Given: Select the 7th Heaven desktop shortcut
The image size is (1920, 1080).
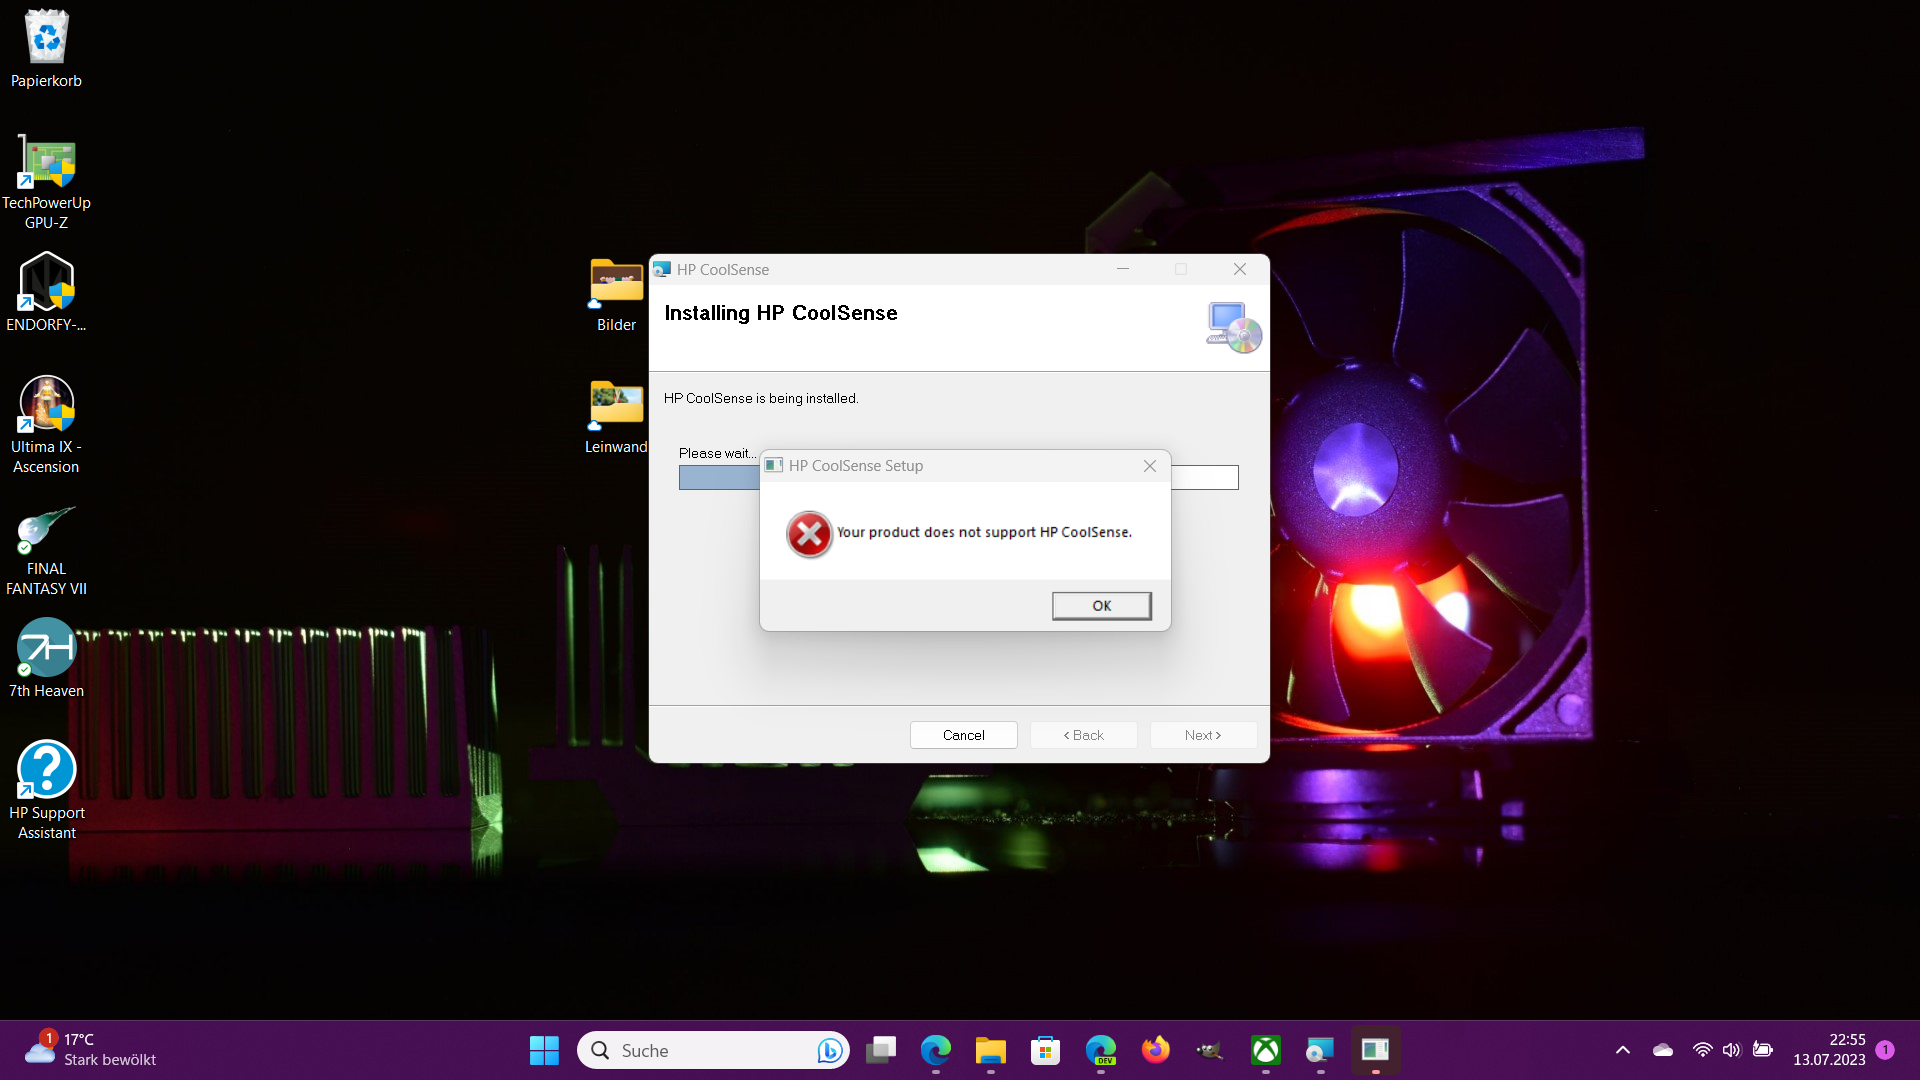Looking at the screenshot, I should [46, 648].
